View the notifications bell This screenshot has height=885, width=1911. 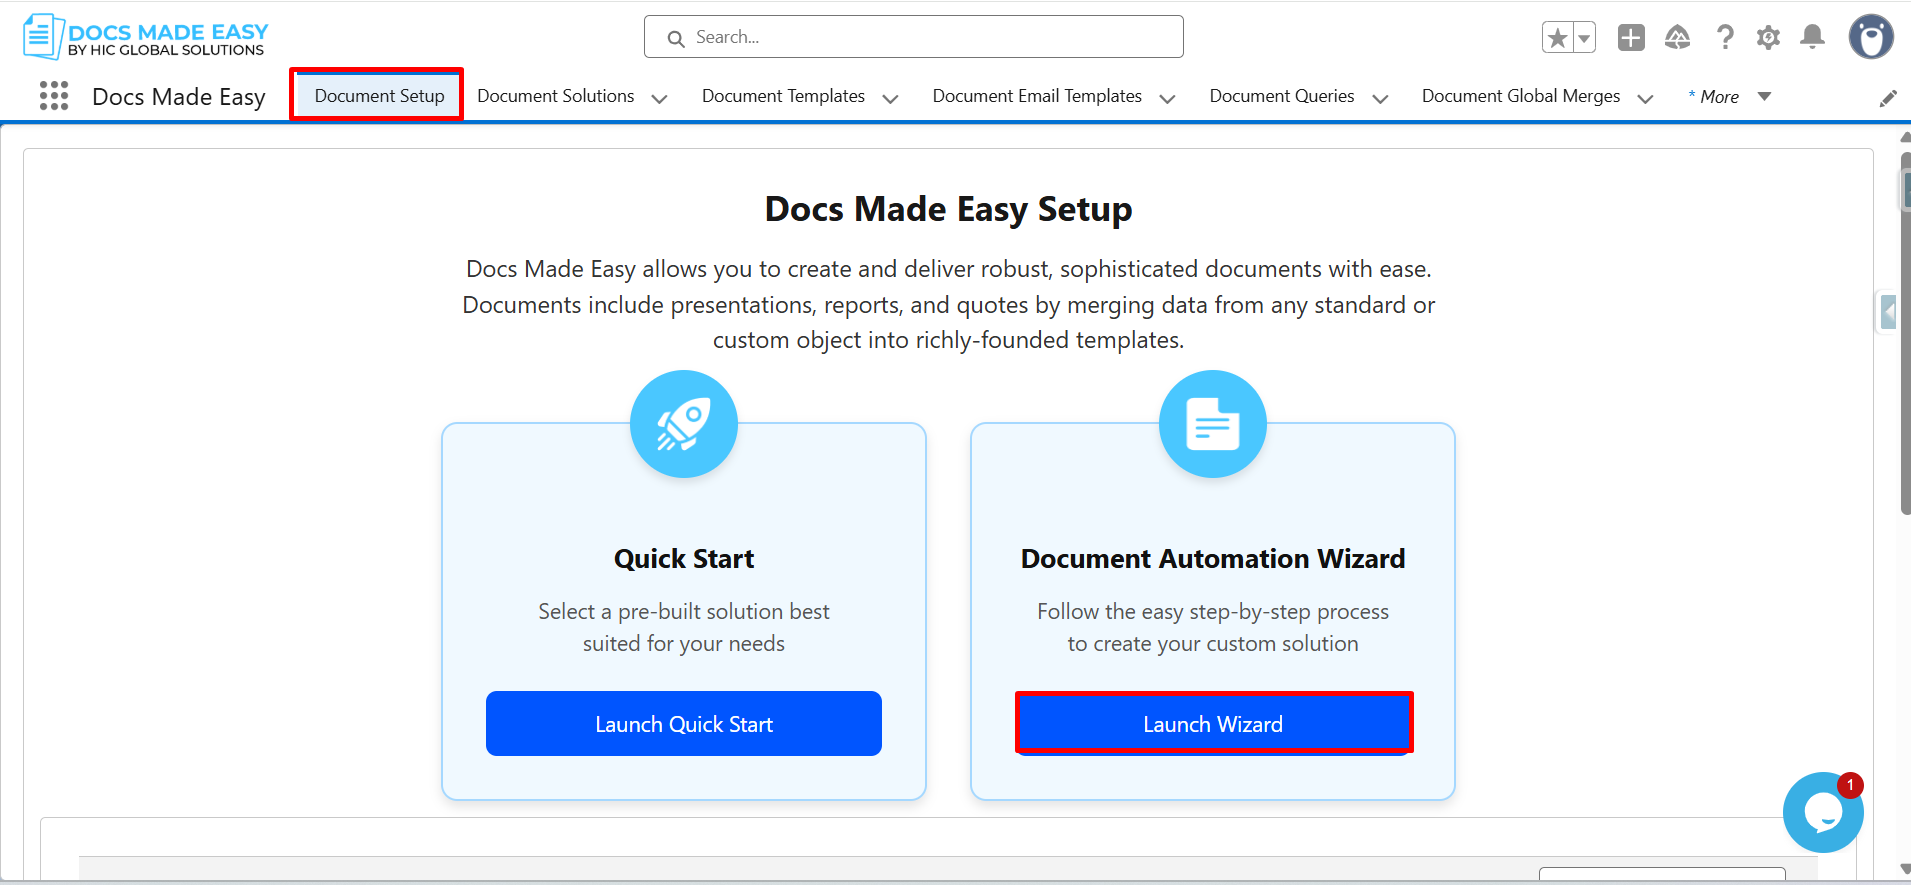coord(1812,38)
